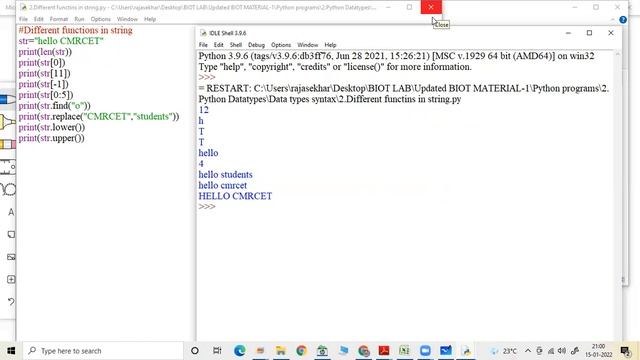Open Options menu in IDLE Shell
Image resolution: width=640 pixels, height=360 pixels.
(281, 45)
